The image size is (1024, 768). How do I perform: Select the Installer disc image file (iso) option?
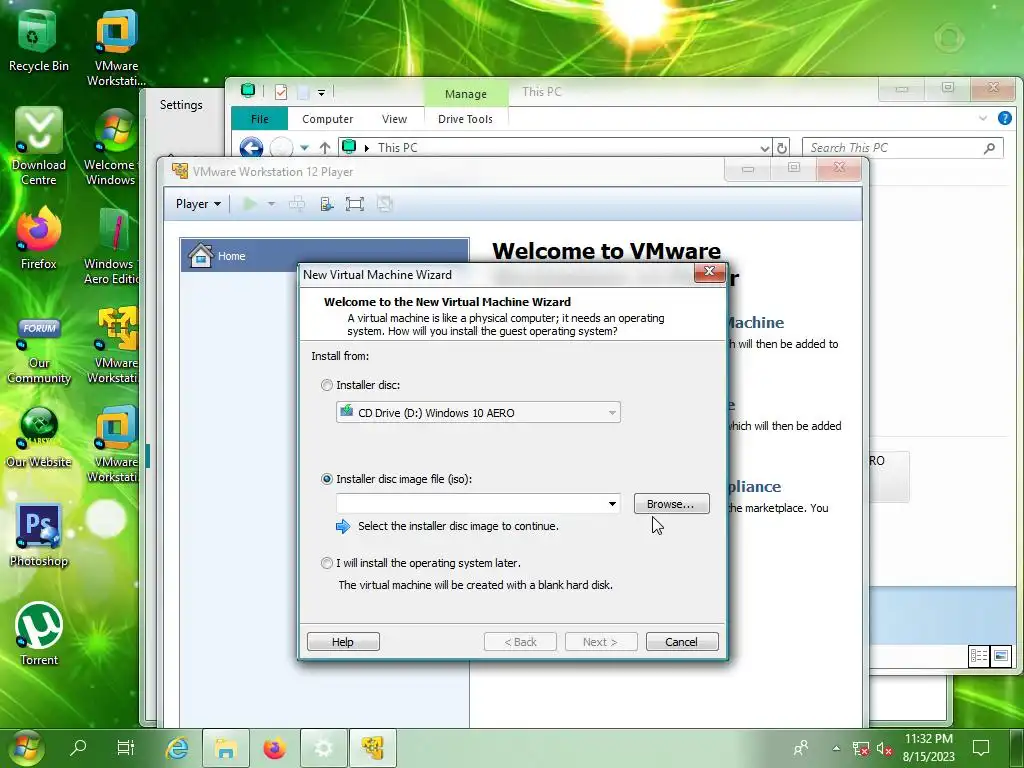[x=327, y=479]
